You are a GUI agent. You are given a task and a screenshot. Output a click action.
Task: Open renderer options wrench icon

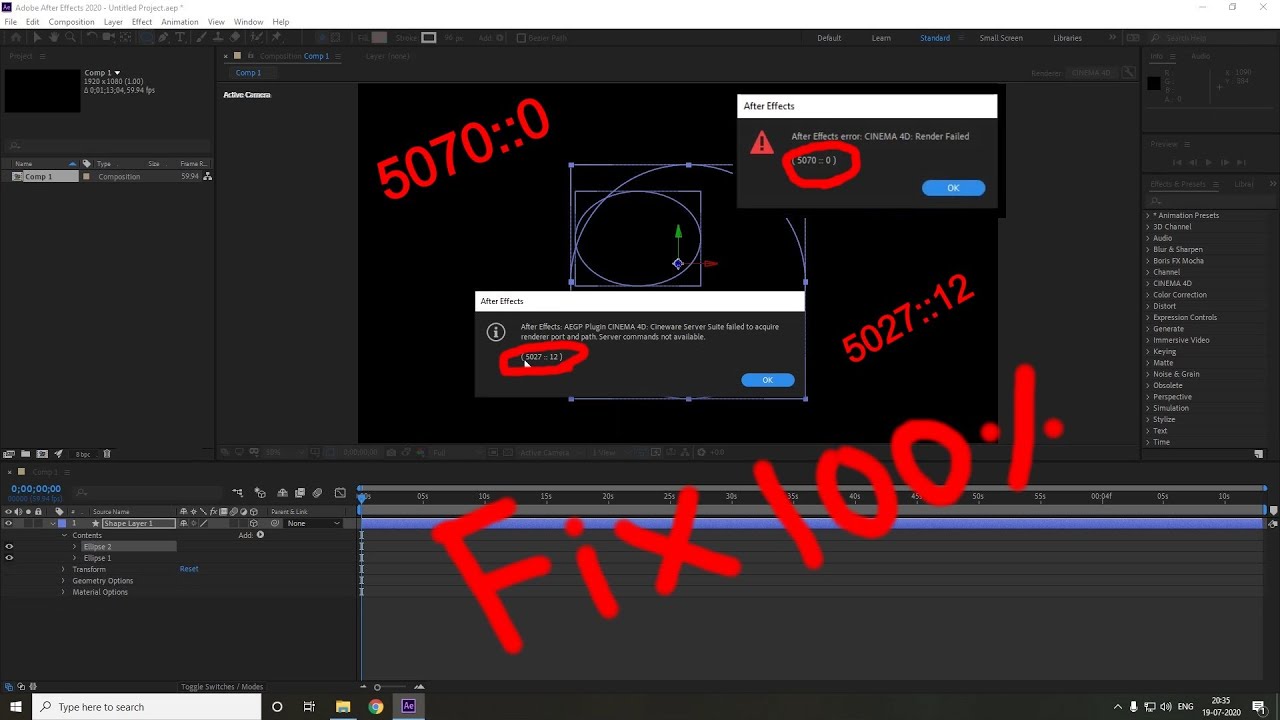click(x=1129, y=73)
